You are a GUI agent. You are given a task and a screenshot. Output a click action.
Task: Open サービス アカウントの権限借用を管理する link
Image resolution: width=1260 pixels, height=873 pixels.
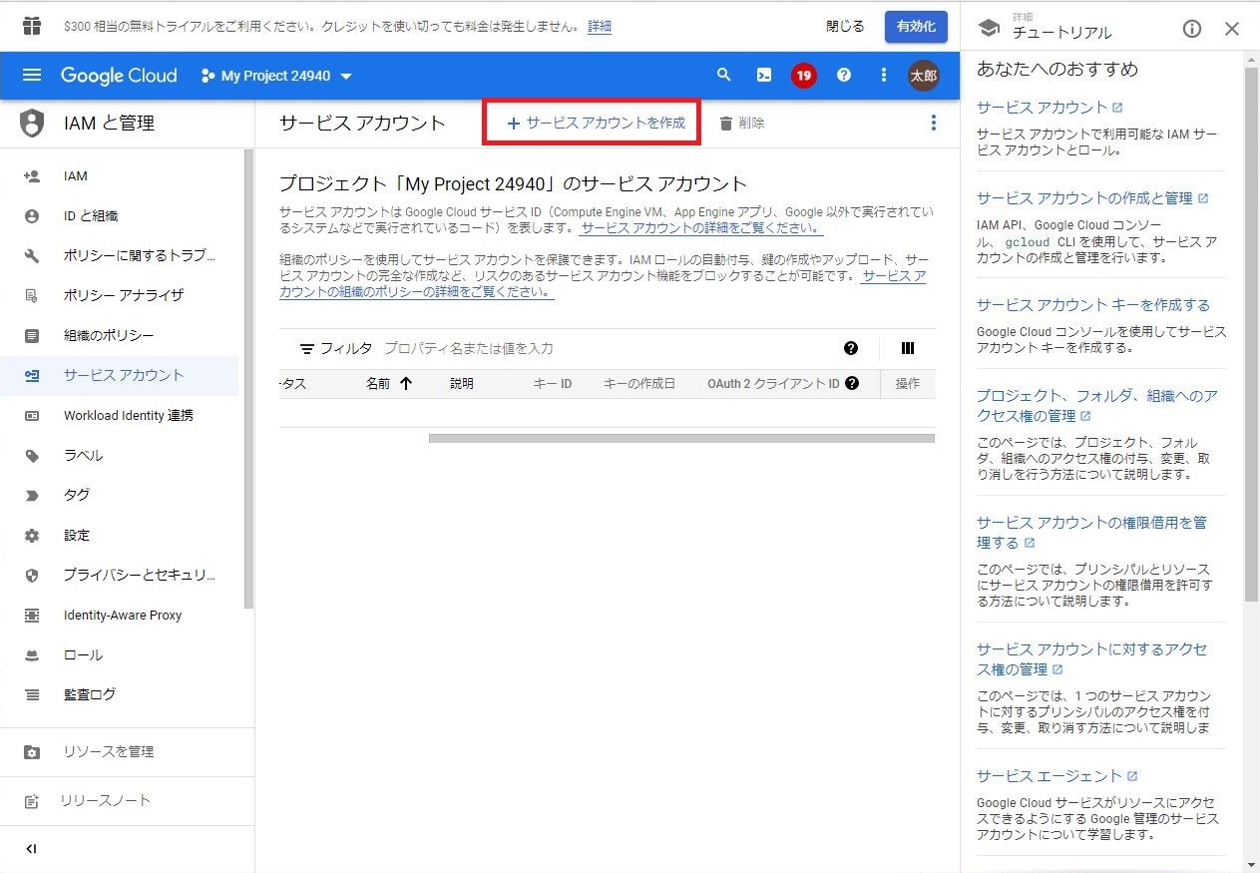[1092, 532]
